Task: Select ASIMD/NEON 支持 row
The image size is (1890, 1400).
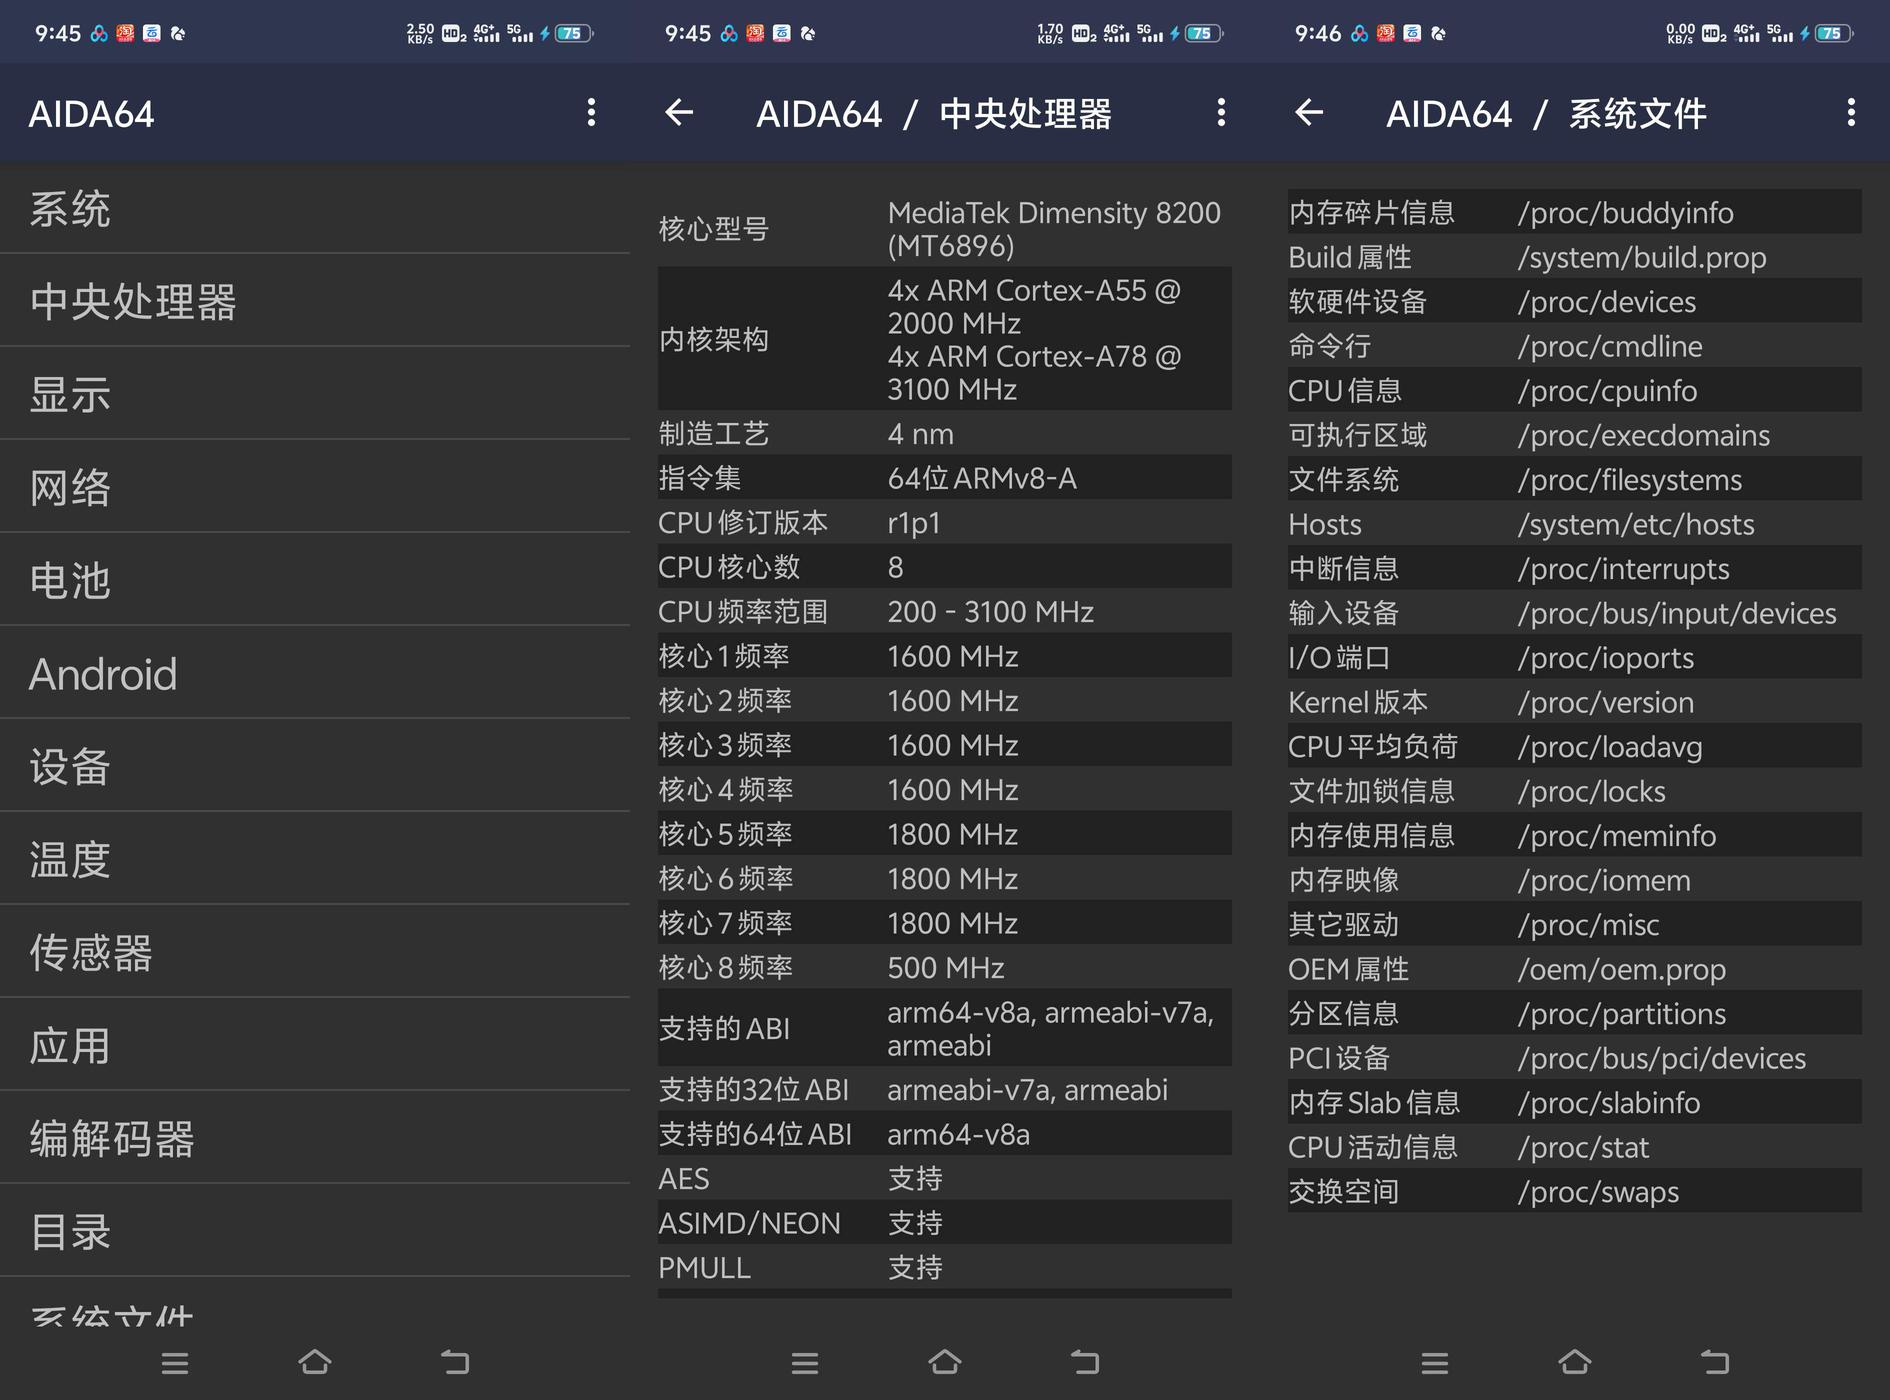Action: [945, 1223]
